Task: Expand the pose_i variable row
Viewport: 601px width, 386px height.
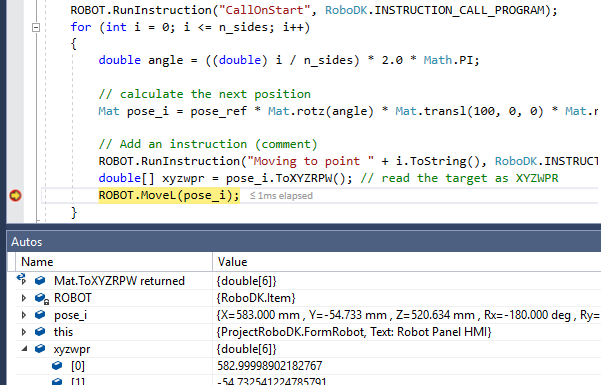Action: pyautogui.click(x=24, y=315)
